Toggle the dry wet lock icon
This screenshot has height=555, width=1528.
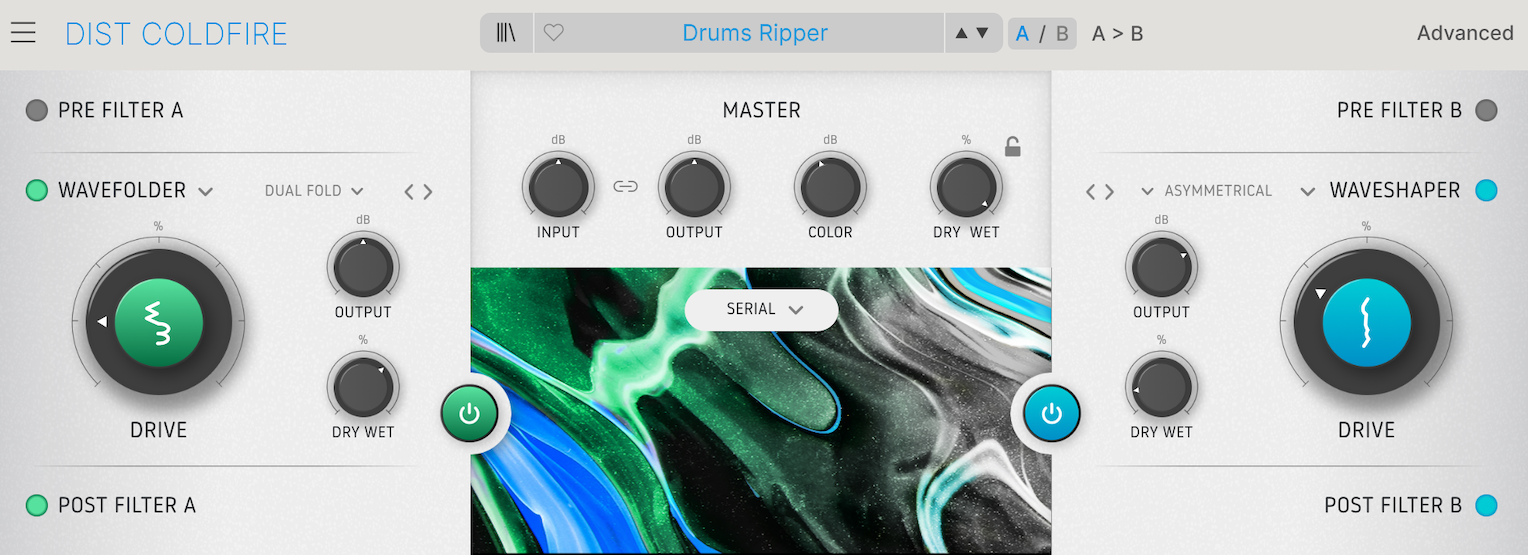(1013, 147)
